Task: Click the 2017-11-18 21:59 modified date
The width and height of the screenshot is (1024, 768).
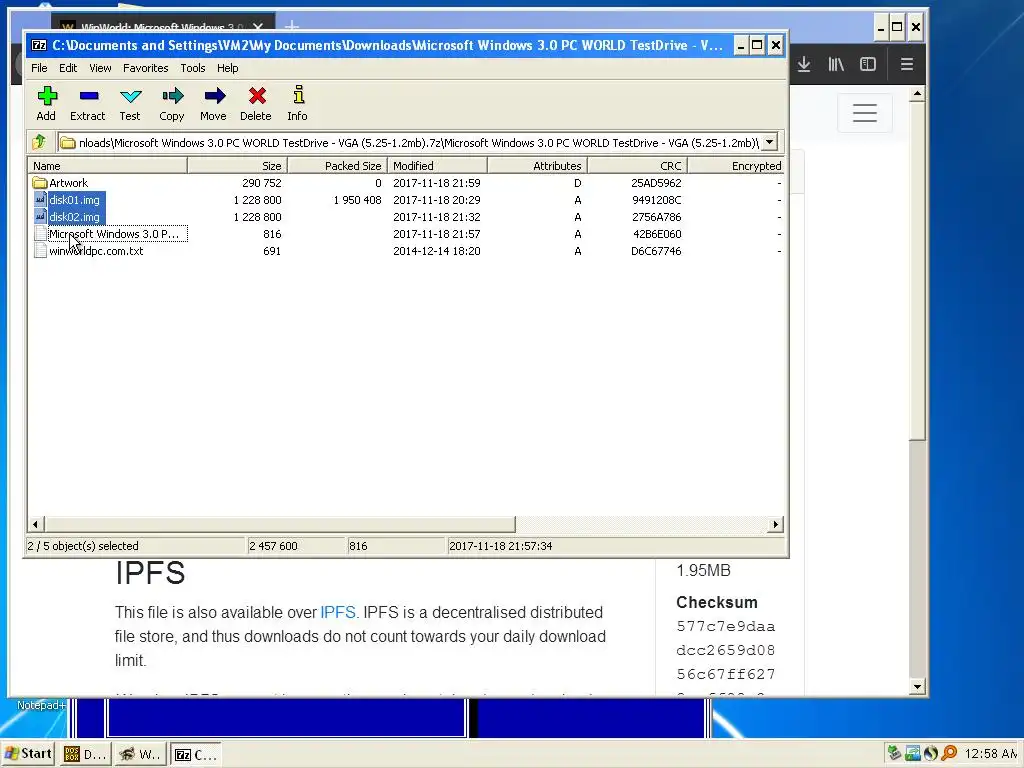Action: (437, 183)
